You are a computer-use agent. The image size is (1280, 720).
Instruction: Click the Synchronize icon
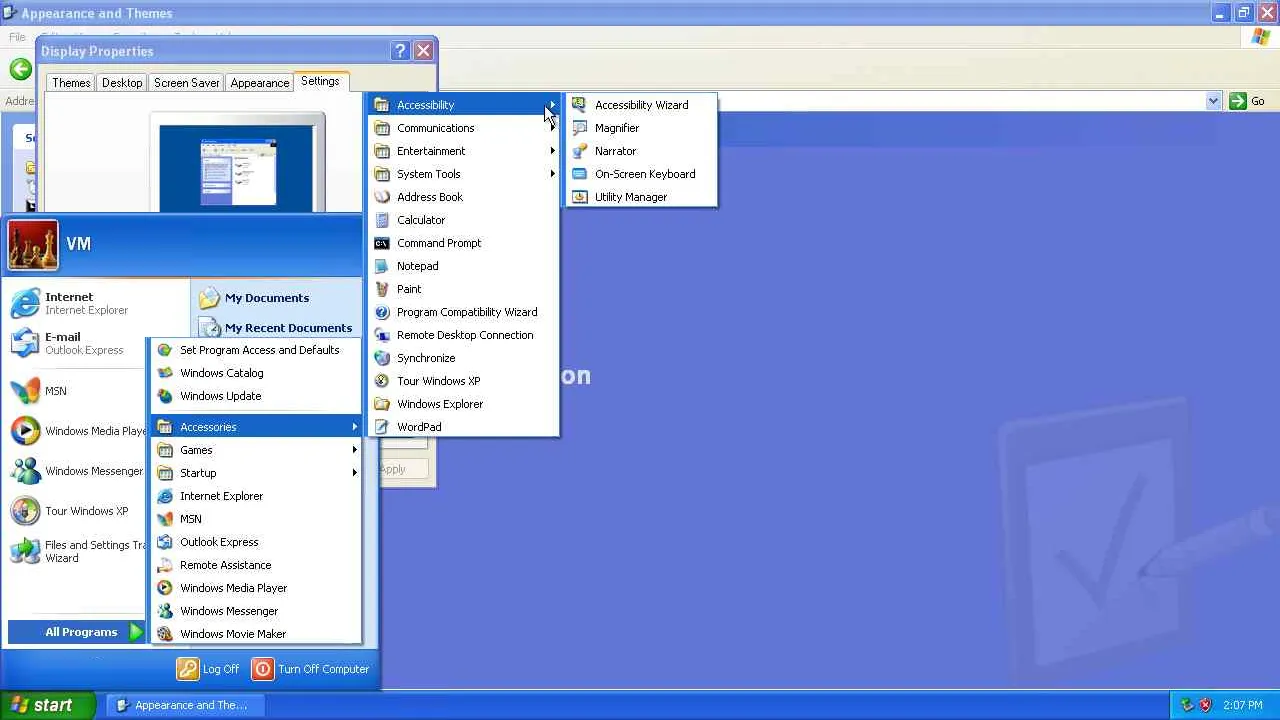click(x=381, y=358)
